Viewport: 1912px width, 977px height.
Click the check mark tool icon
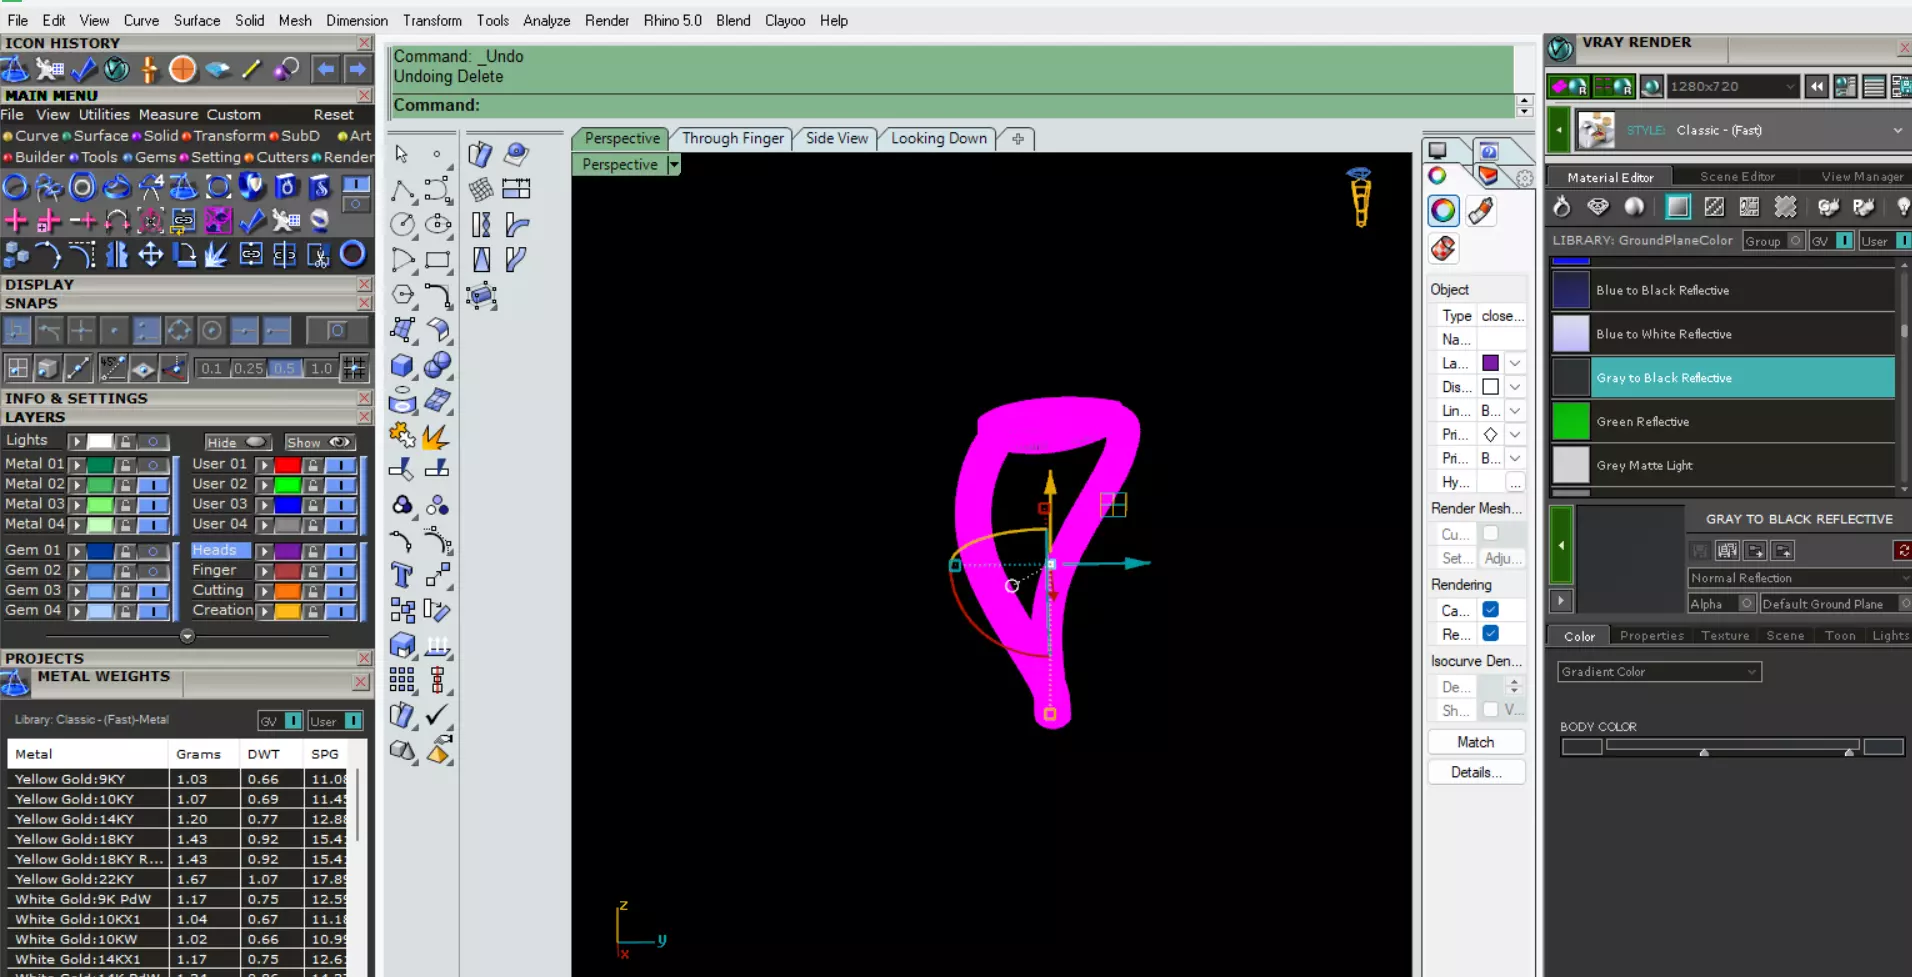438,715
